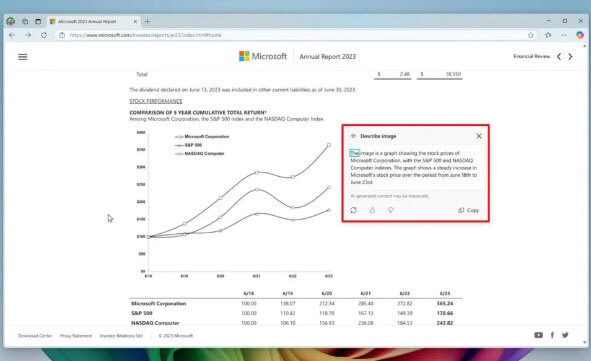Open a new browser tab
The height and width of the screenshot is (361, 591).
(x=147, y=21)
